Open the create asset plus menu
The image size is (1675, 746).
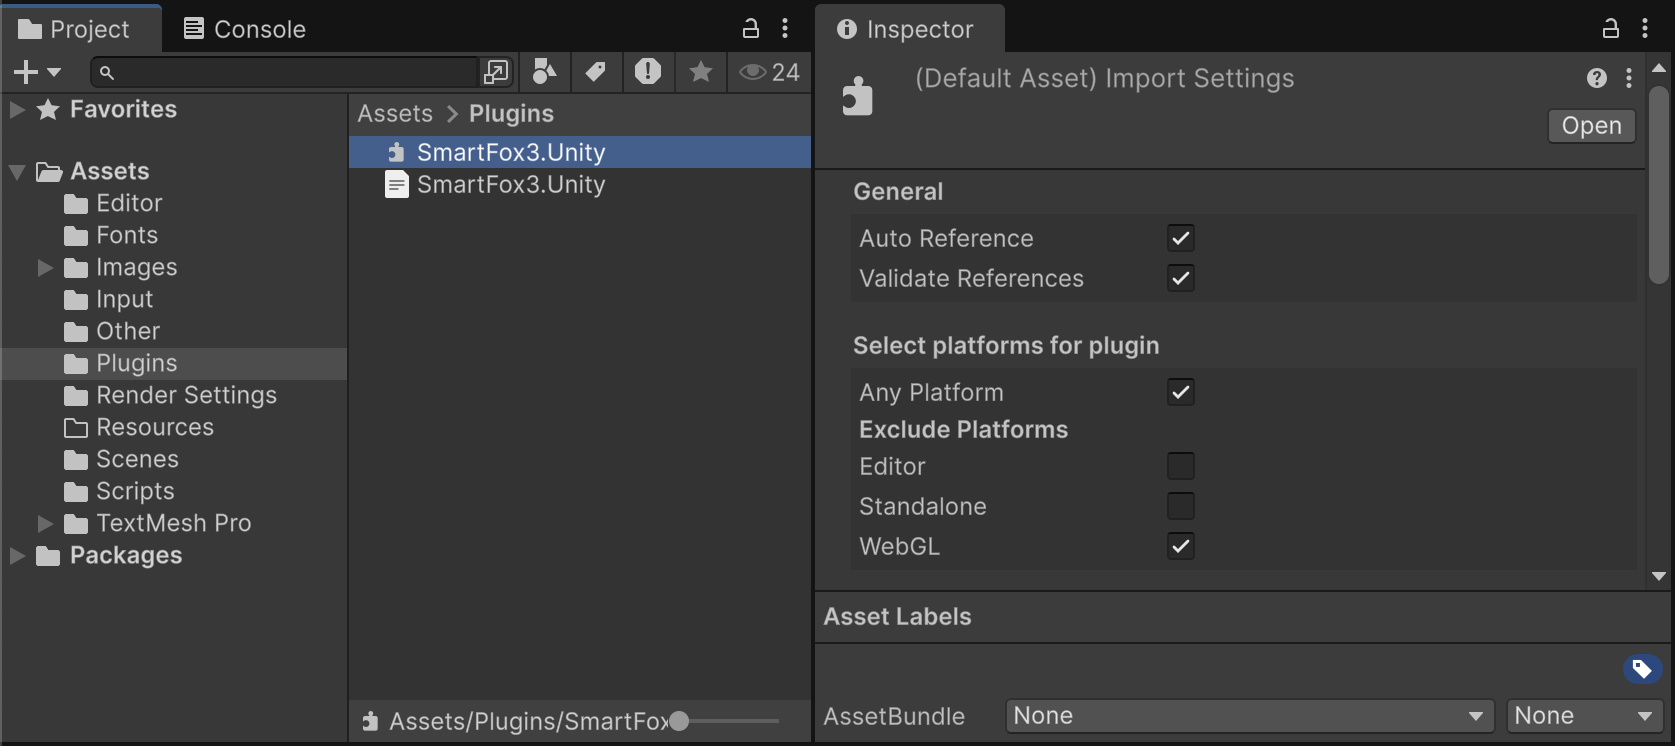pos(37,72)
